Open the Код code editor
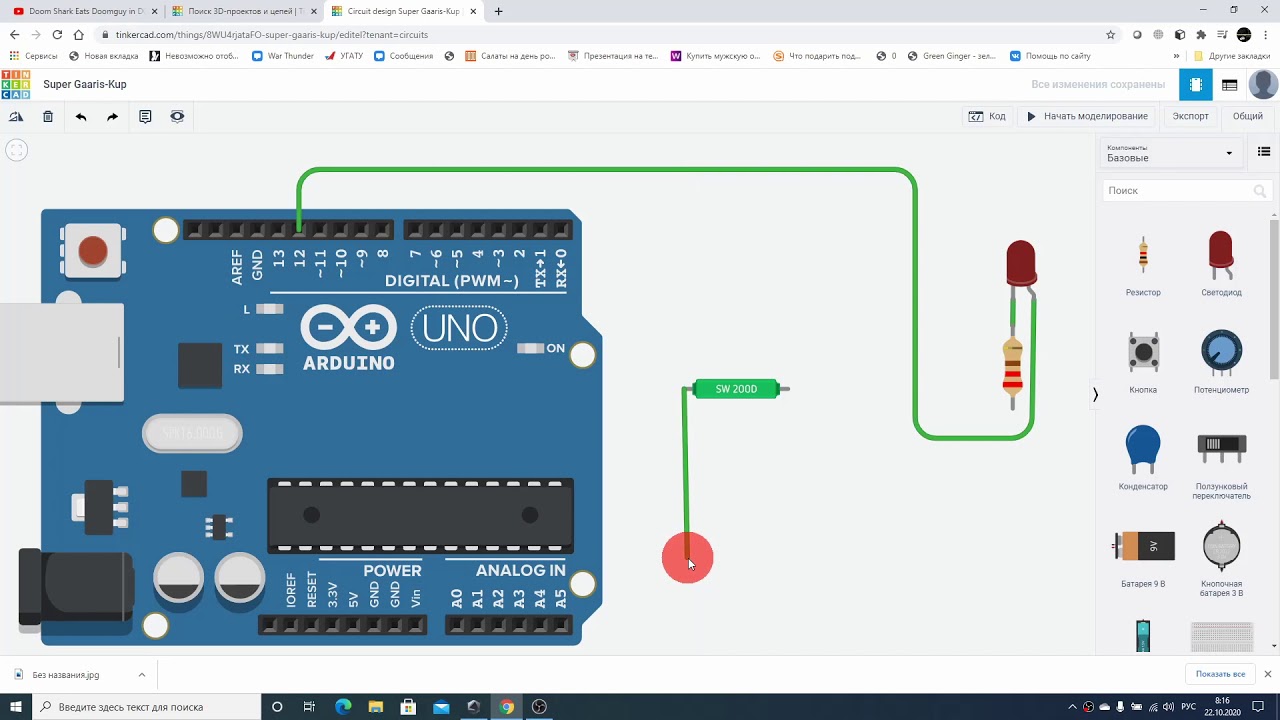The height and width of the screenshot is (720, 1280). point(988,116)
